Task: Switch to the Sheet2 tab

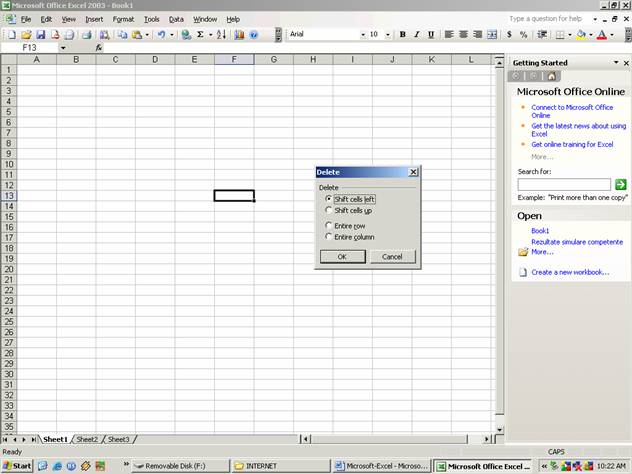Action: [87, 439]
